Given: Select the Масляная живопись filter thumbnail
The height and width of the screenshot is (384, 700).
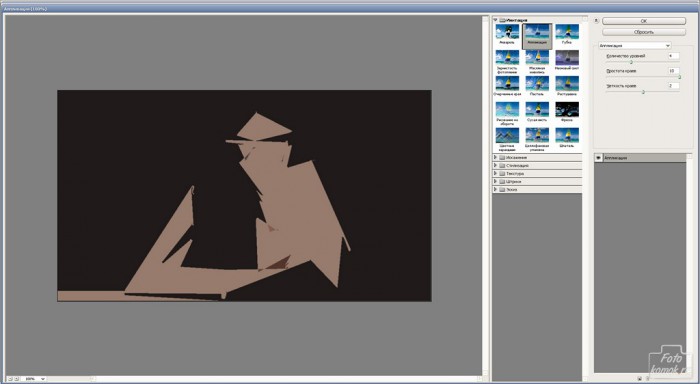Looking at the screenshot, I should [537, 58].
